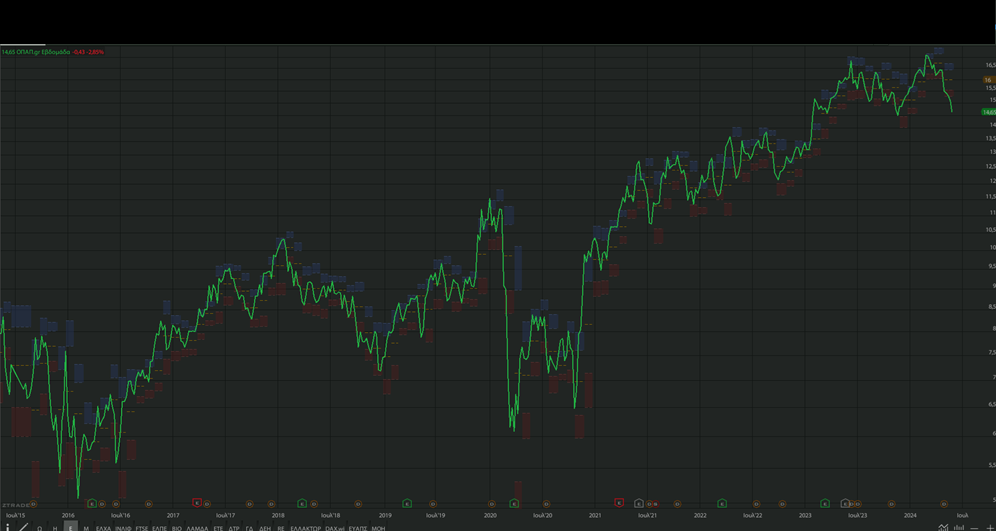Click the 2024 date axis label

910,516
